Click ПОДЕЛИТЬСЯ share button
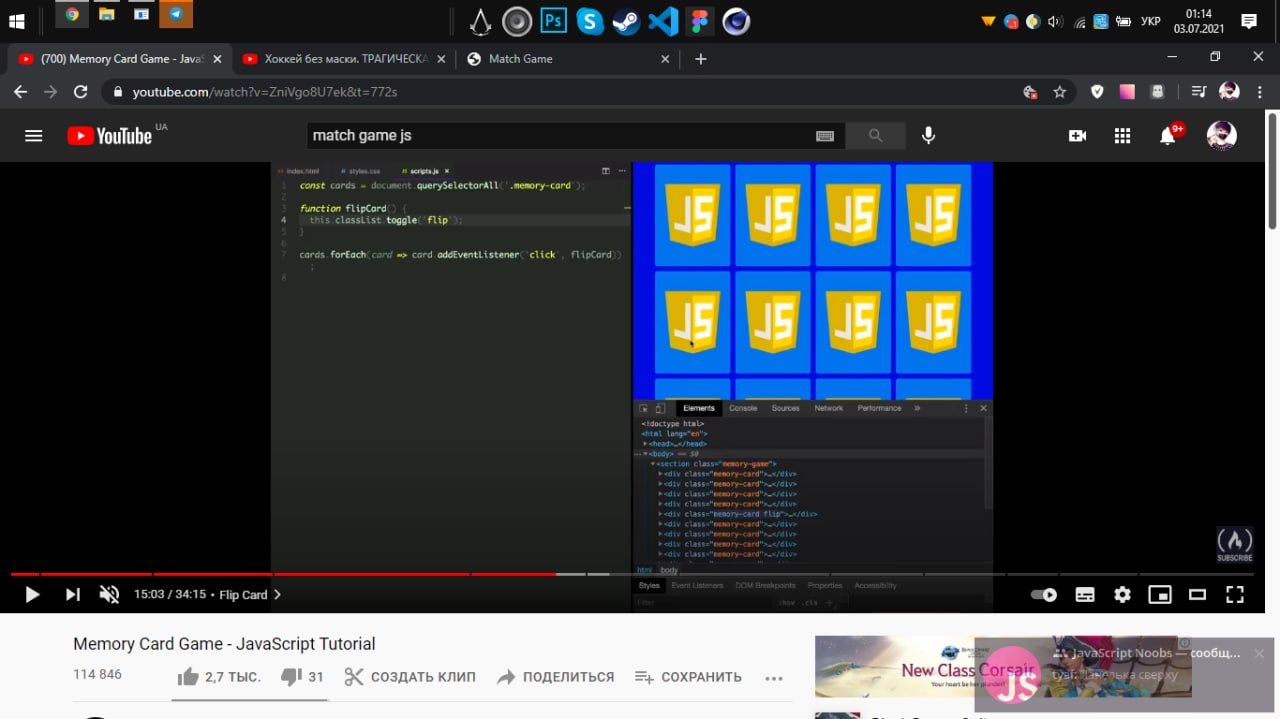The width and height of the screenshot is (1280, 719). pos(556,677)
